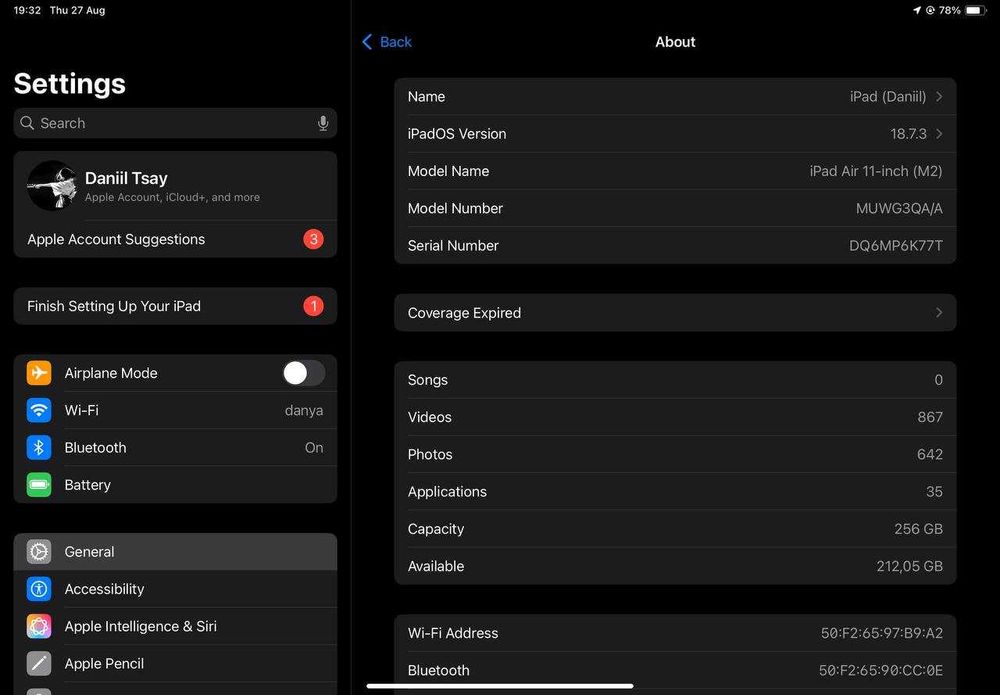Viewport: 1000px width, 695px height.
Task: Tap the Back chevron arrow icon
Action: 367,42
